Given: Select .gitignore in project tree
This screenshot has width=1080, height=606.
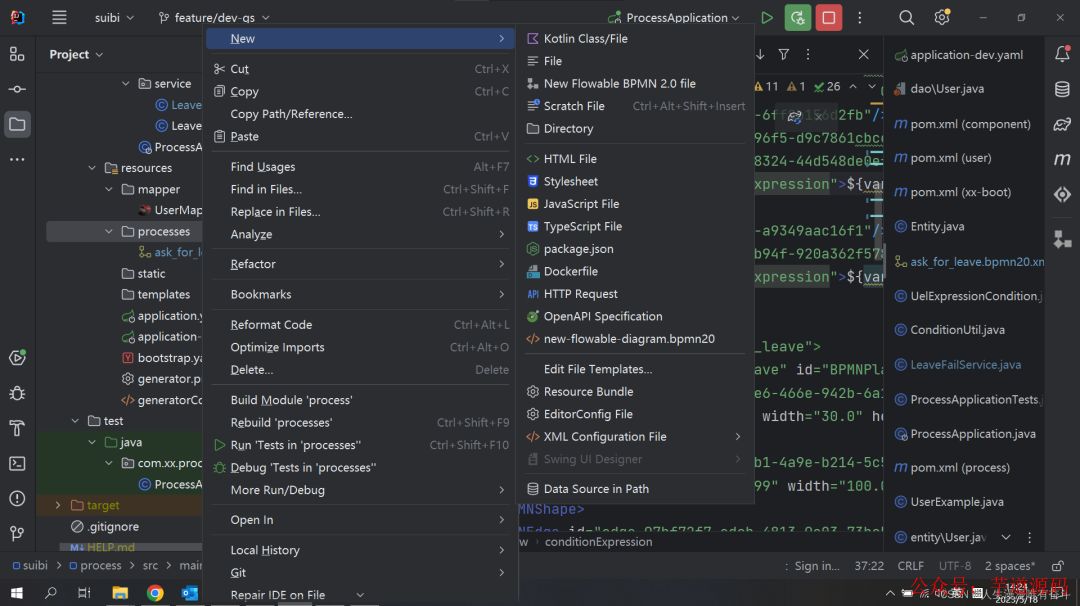Looking at the screenshot, I should pyautogui.click(x=114, y=526).
